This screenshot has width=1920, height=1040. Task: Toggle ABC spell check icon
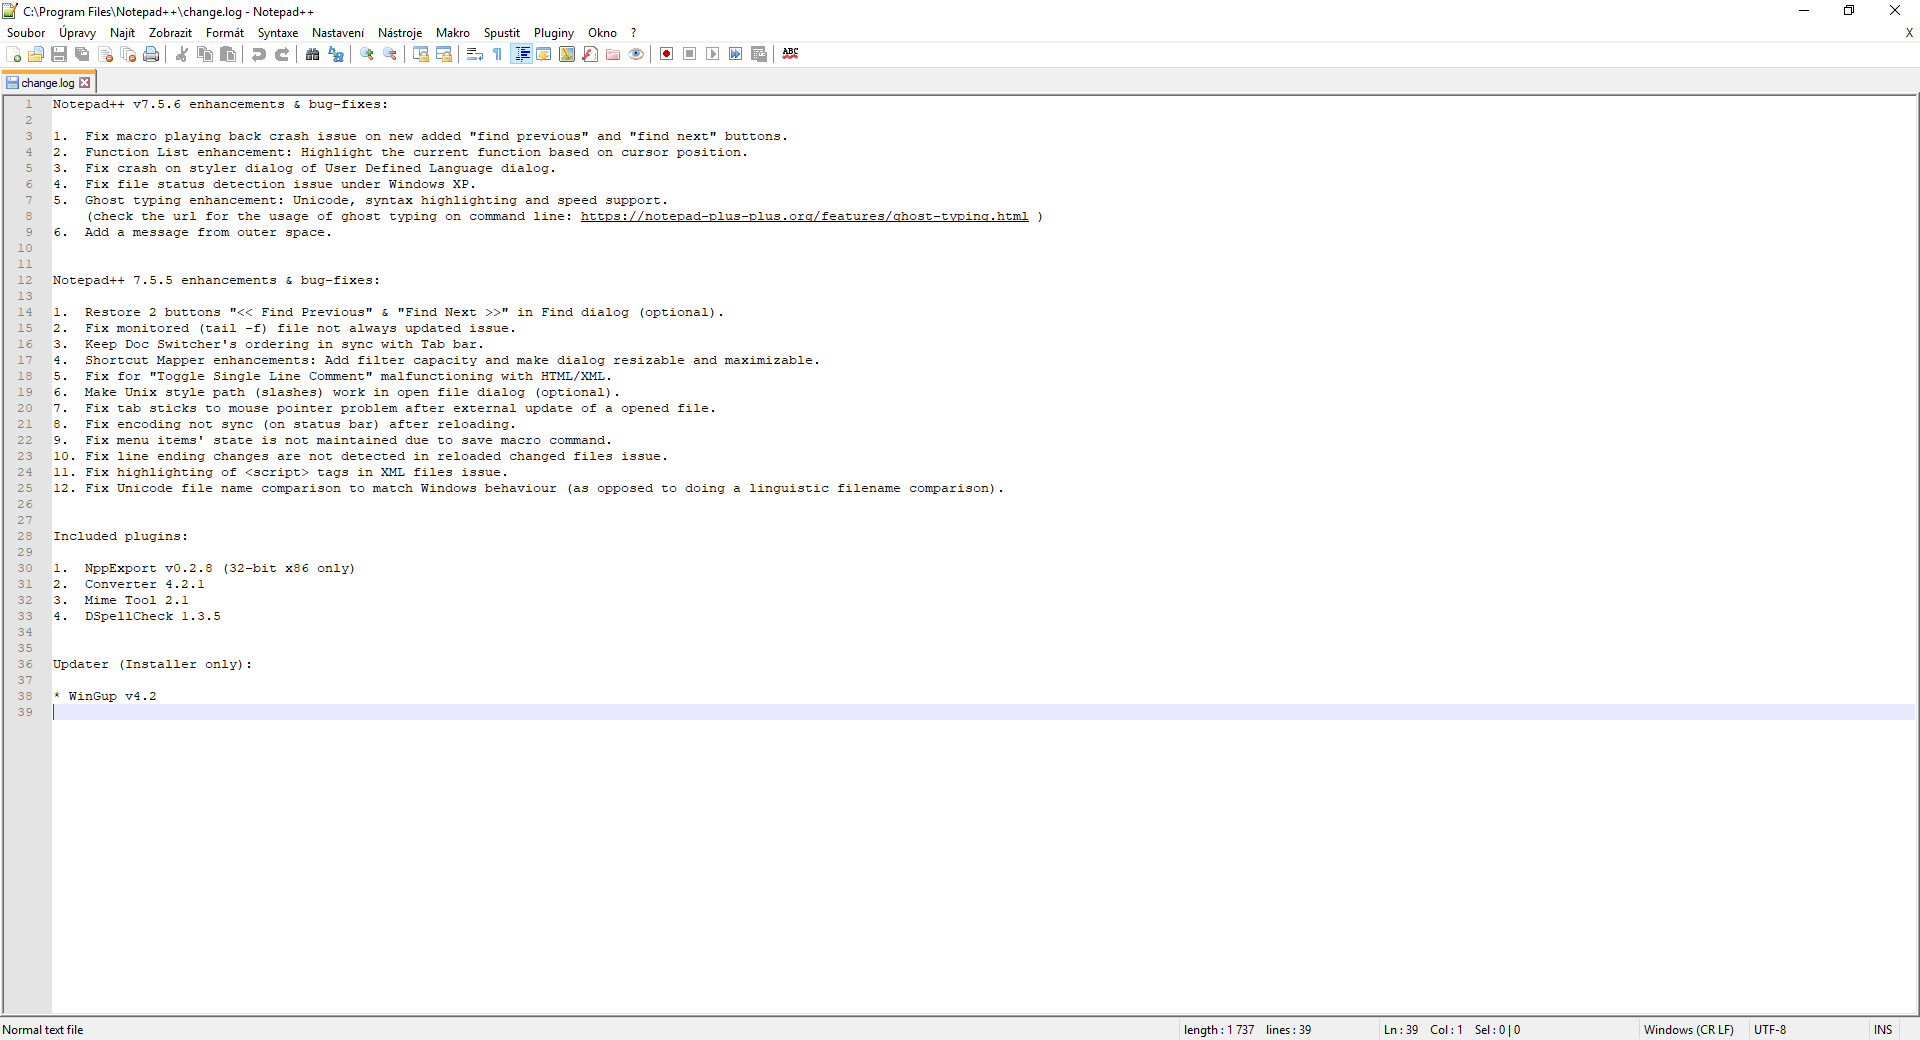point(790,54)
